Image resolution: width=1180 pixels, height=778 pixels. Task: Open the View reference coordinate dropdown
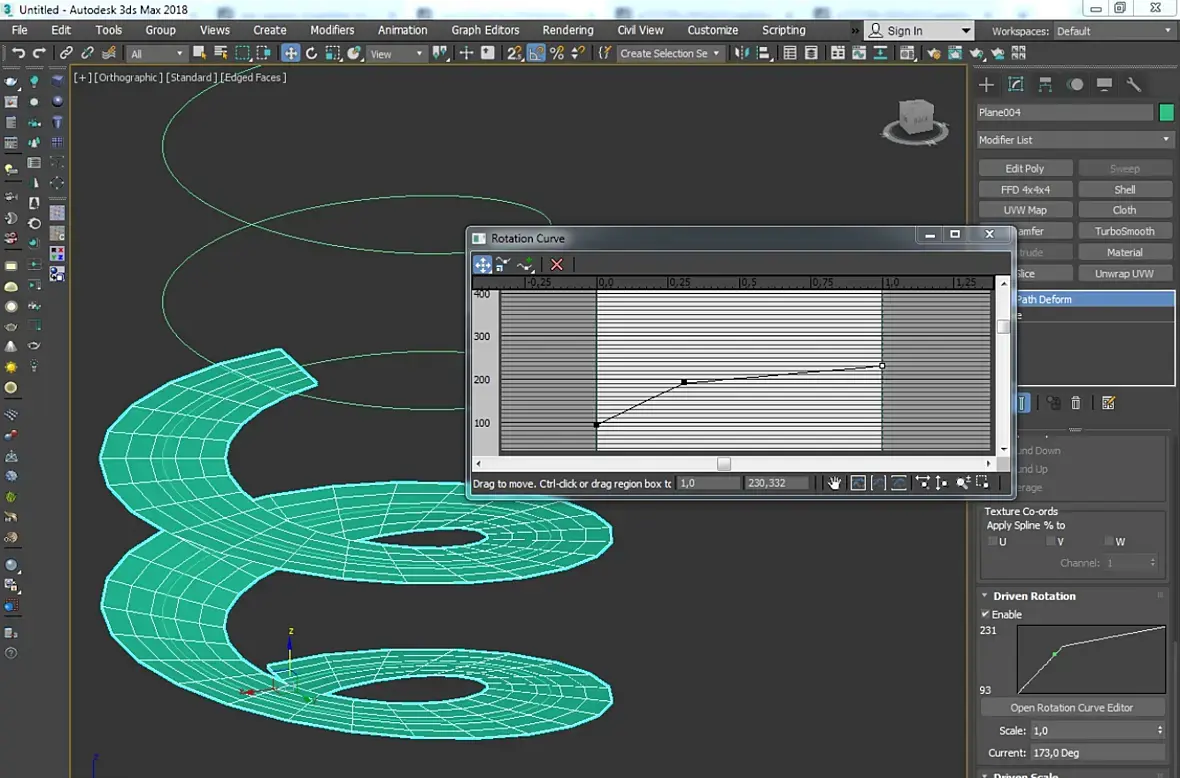[x=396, y=54]
